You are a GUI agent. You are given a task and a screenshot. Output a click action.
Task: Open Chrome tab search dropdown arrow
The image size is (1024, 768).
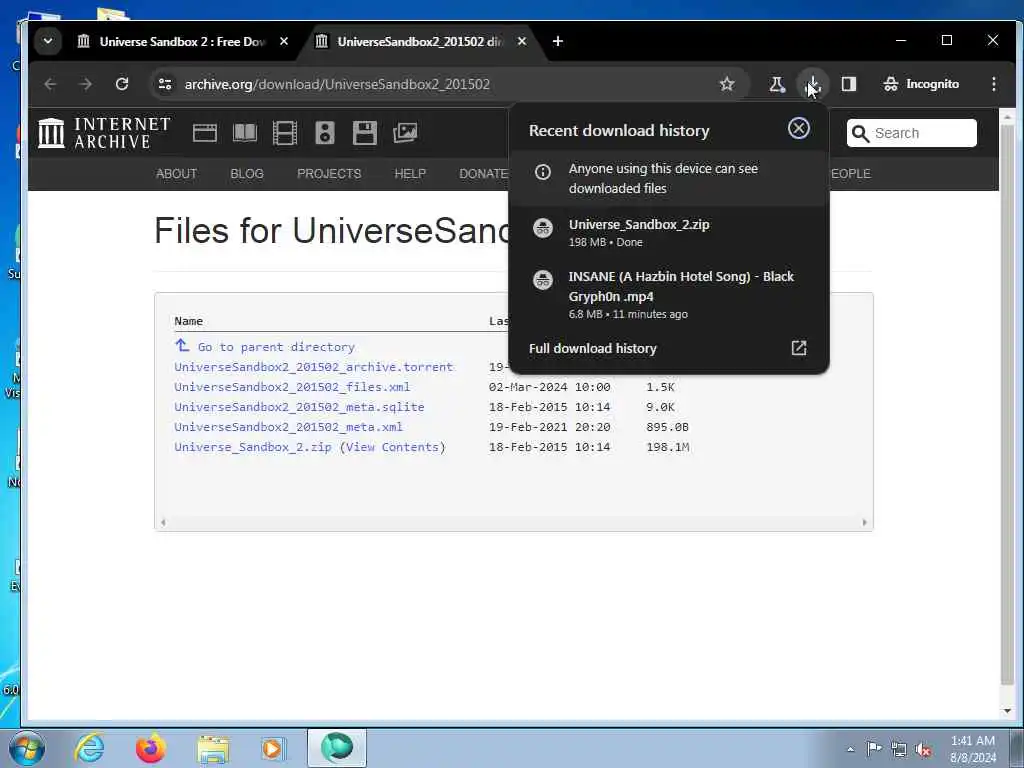point(48,41)
